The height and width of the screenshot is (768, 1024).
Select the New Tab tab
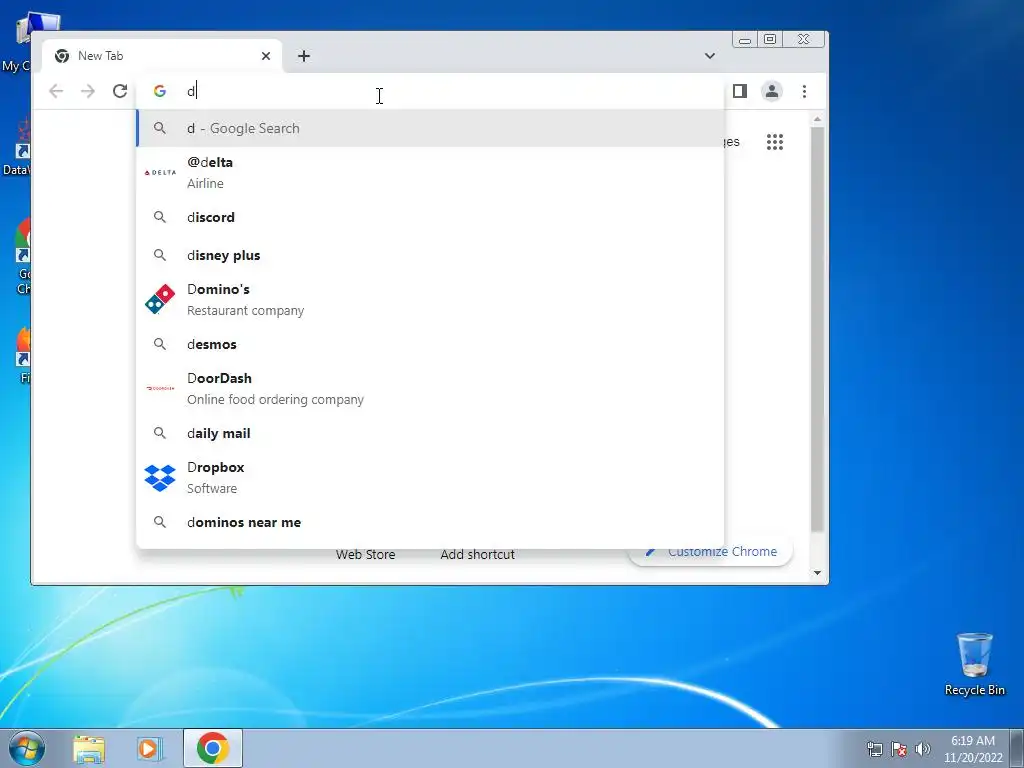162,56
